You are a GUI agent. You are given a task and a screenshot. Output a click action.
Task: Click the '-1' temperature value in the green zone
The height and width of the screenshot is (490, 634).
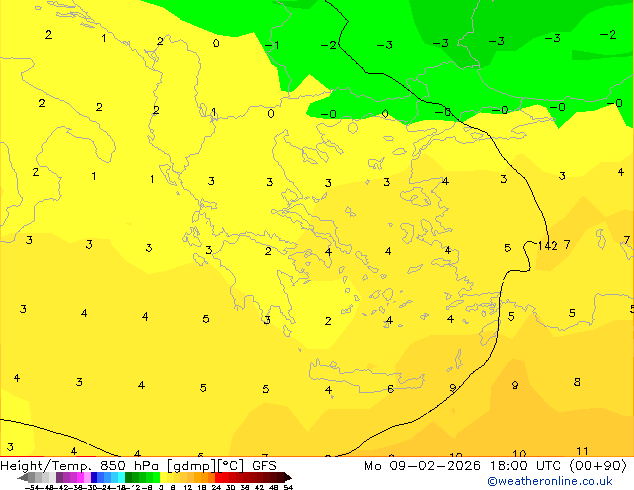click(x=272, y=45)
